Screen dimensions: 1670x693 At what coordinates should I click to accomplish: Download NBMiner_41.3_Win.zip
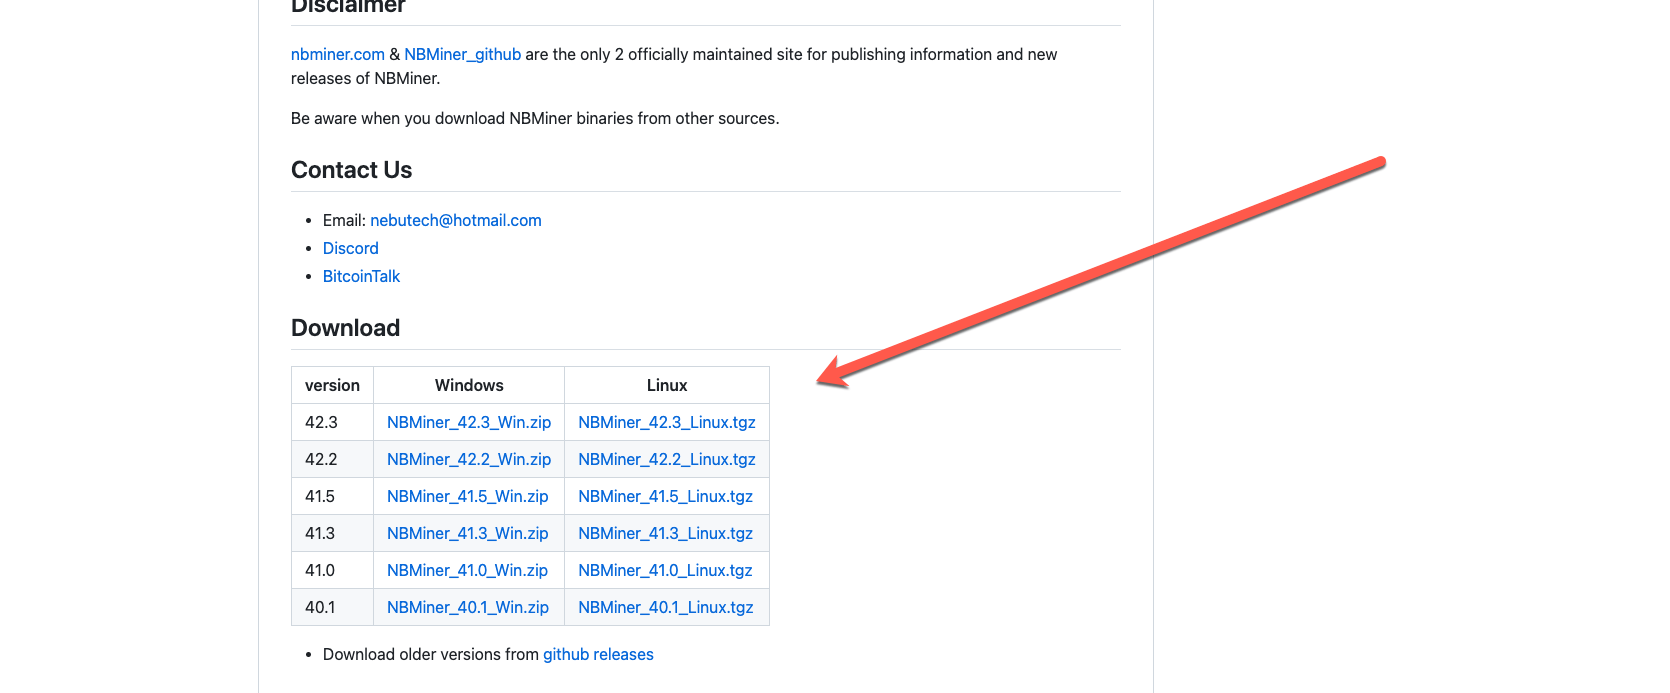tap(467, 534)
